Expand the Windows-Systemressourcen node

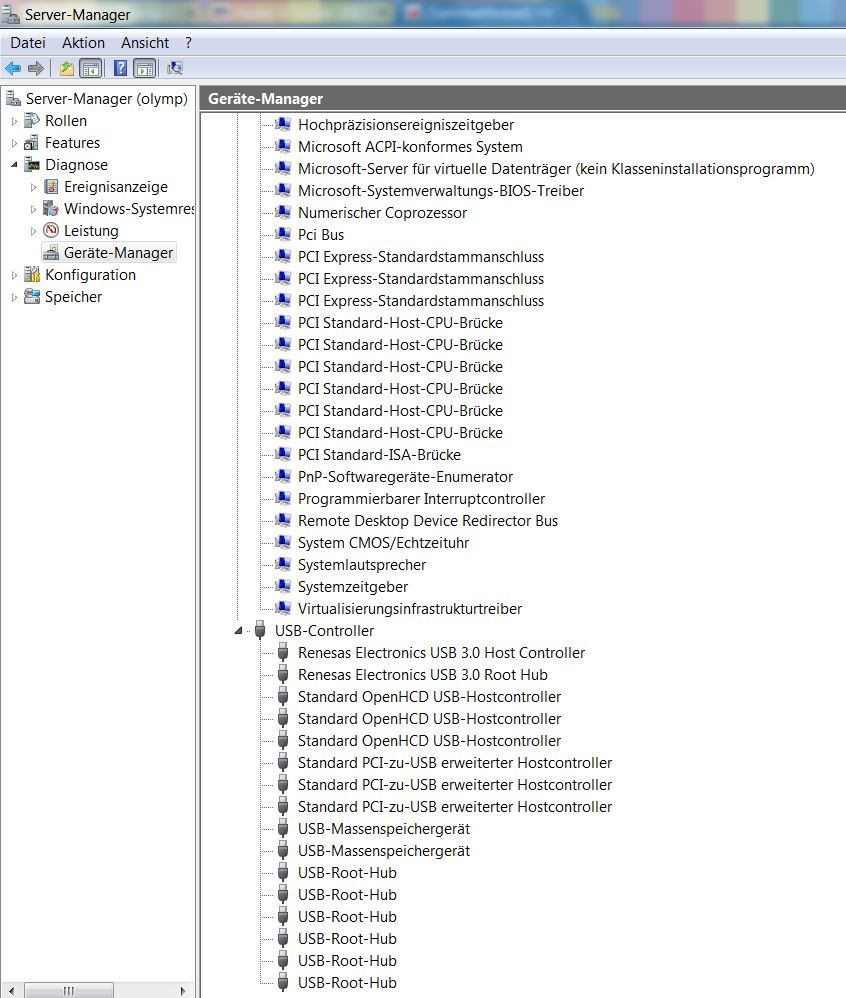point(33,209)
